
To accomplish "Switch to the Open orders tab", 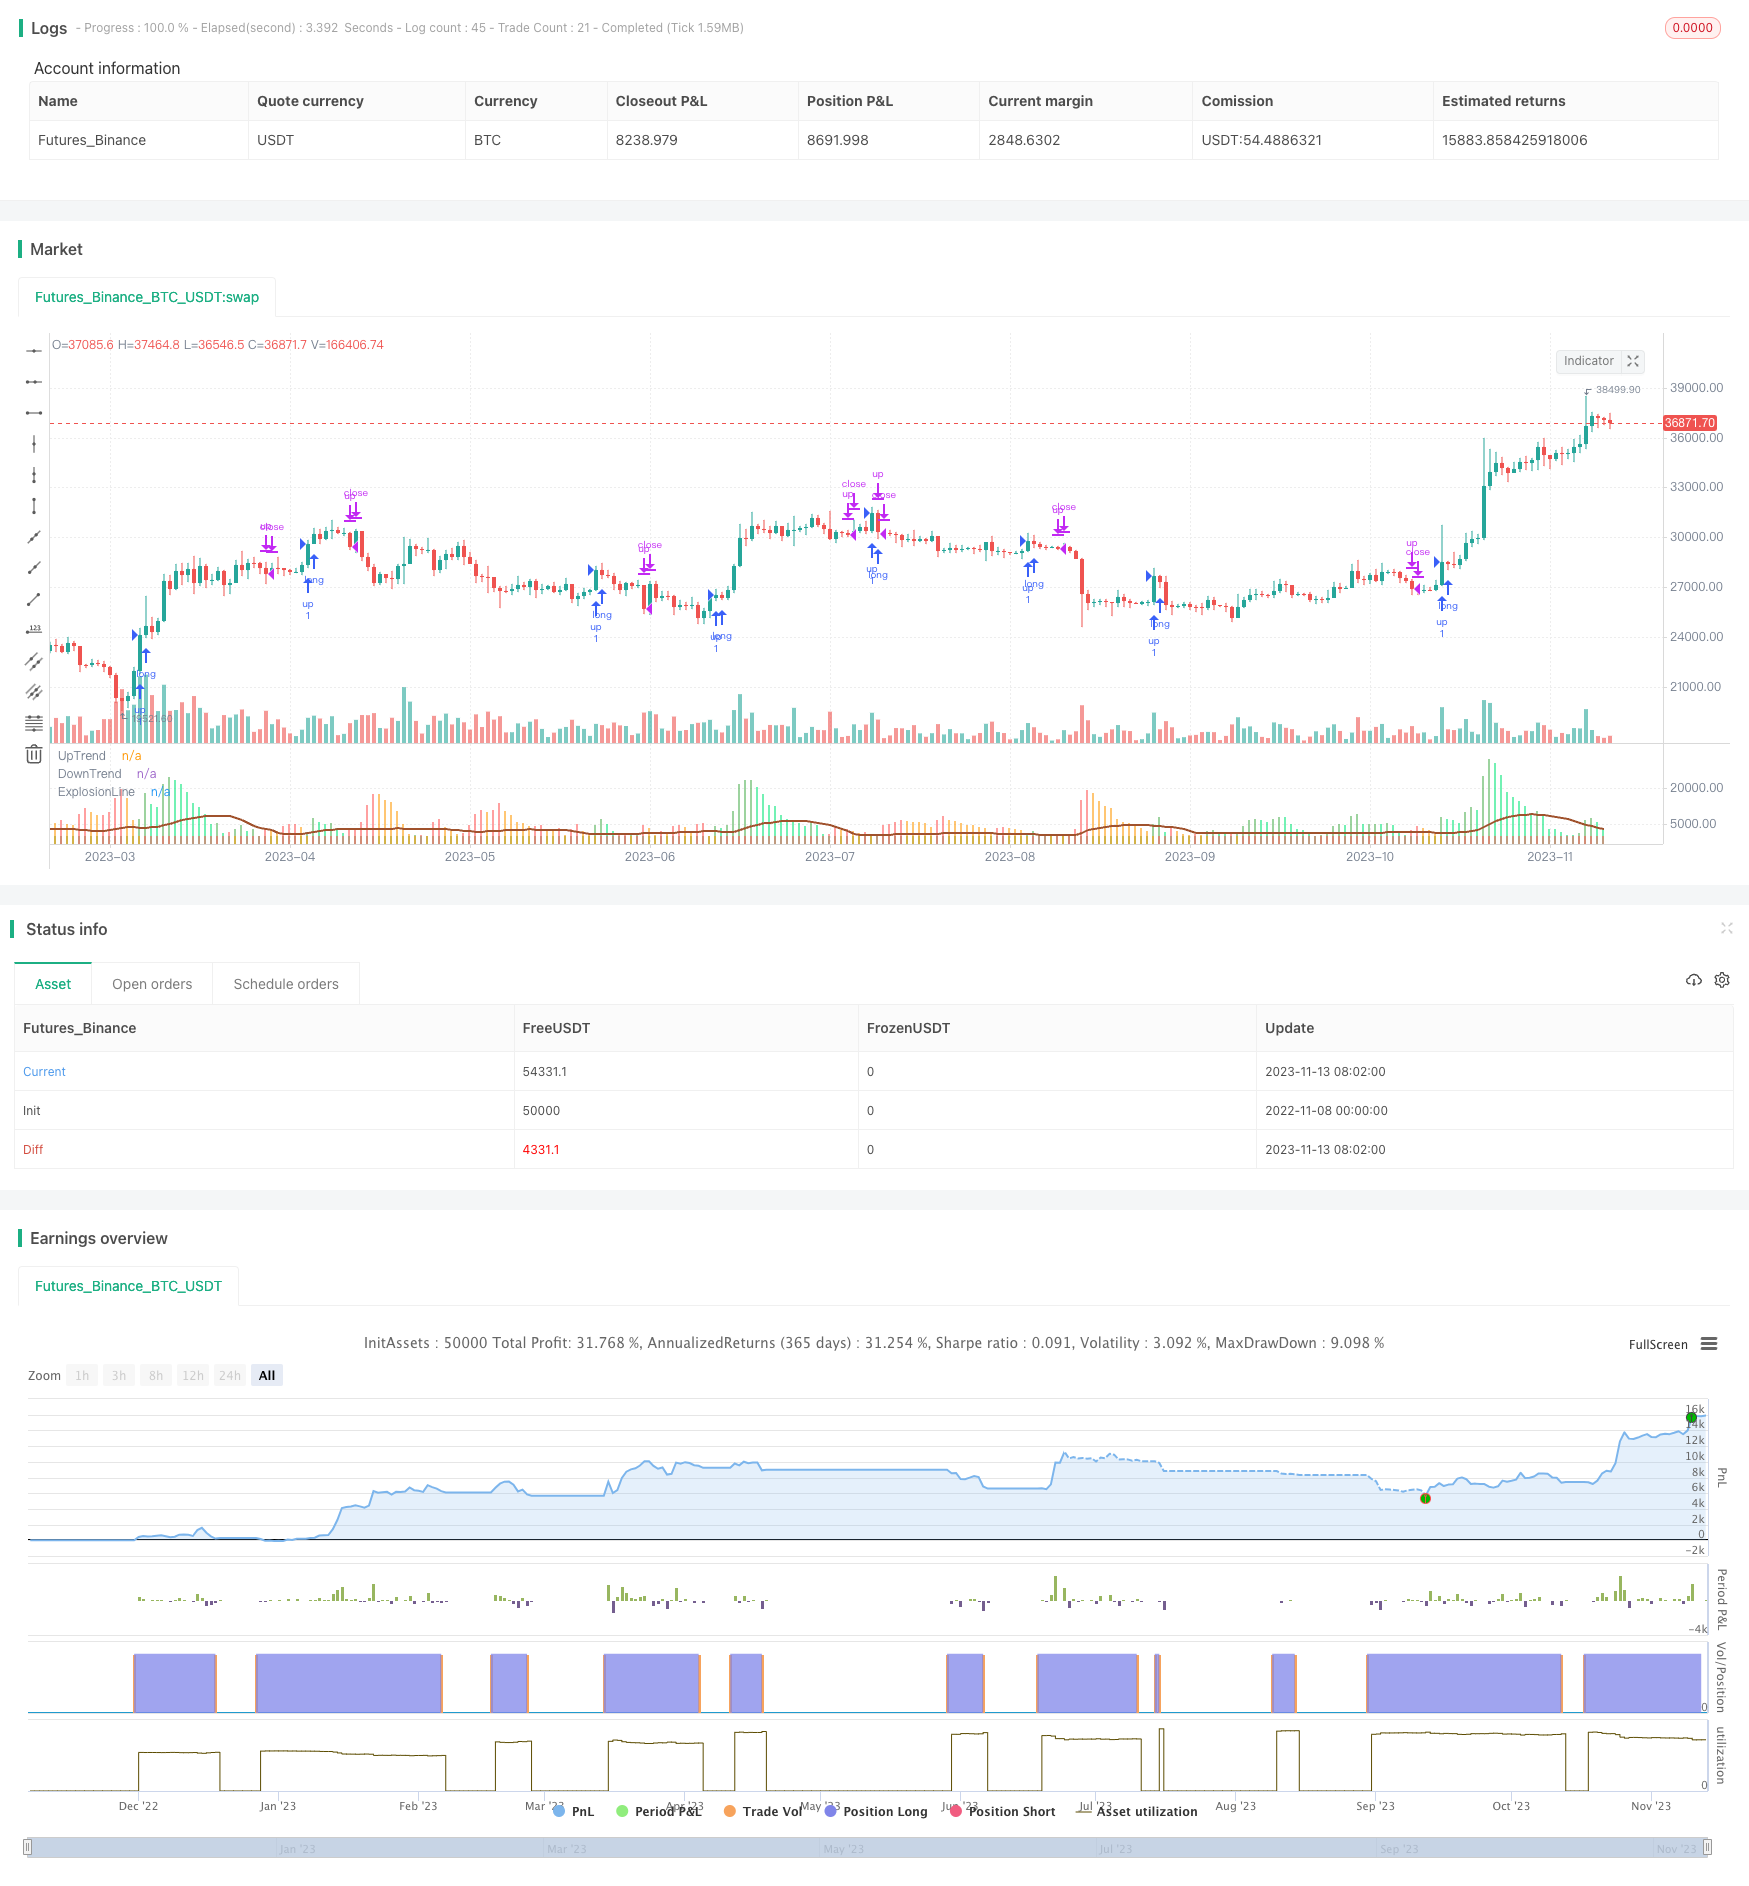I will (152, 984).
